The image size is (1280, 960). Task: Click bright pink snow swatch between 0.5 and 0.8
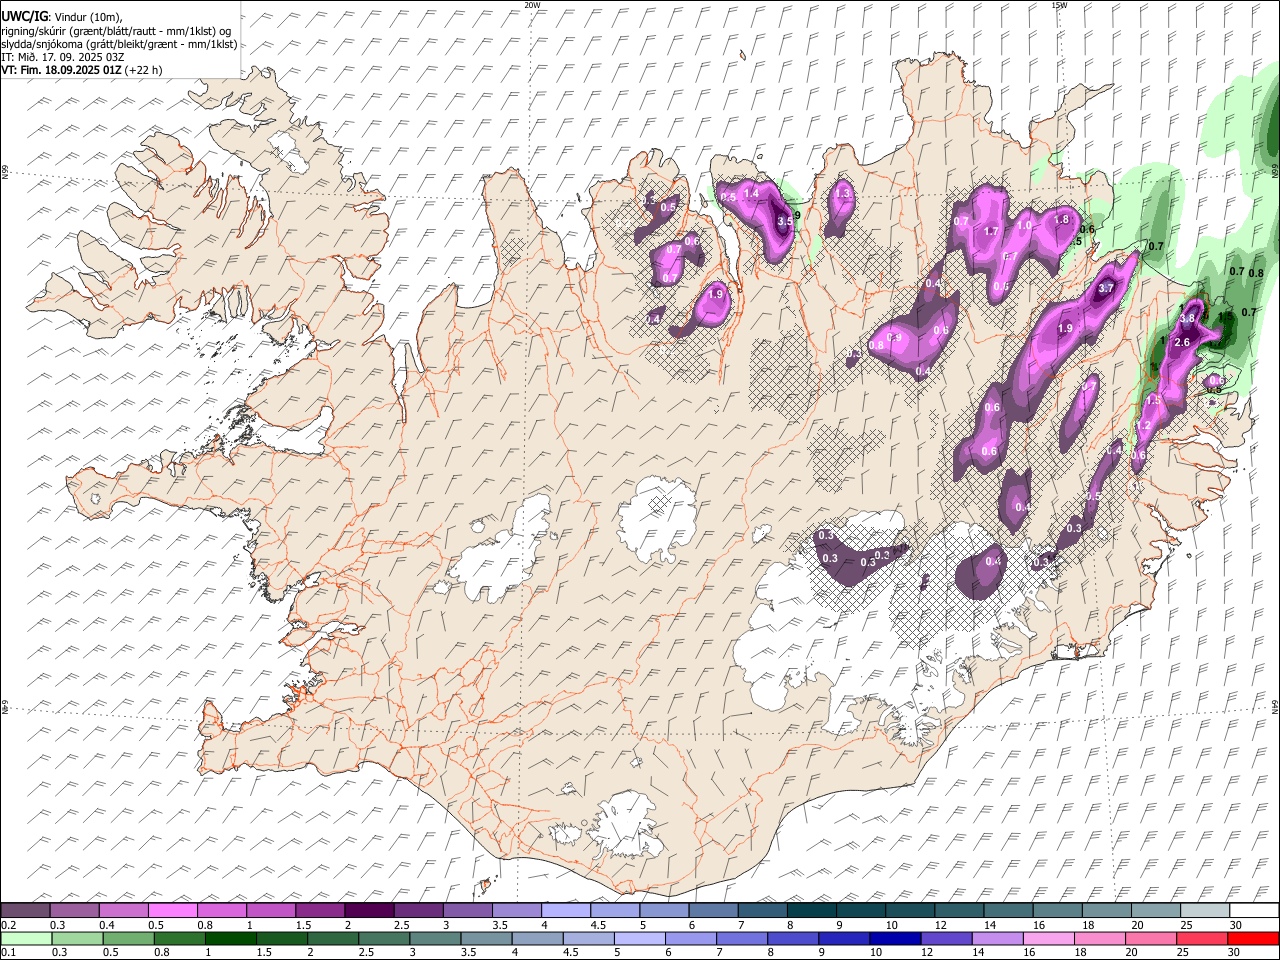click(x=173, y=910)
